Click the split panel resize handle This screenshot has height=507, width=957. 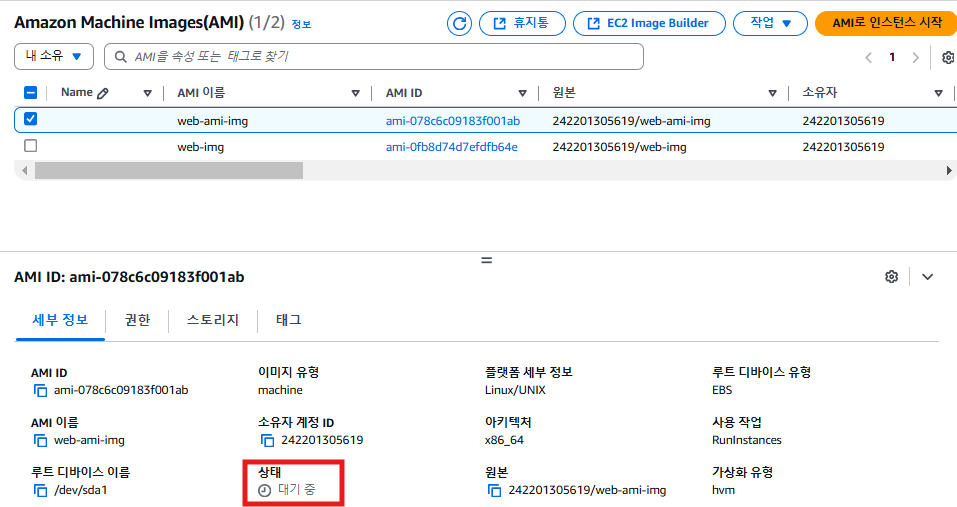coord(486,261)
